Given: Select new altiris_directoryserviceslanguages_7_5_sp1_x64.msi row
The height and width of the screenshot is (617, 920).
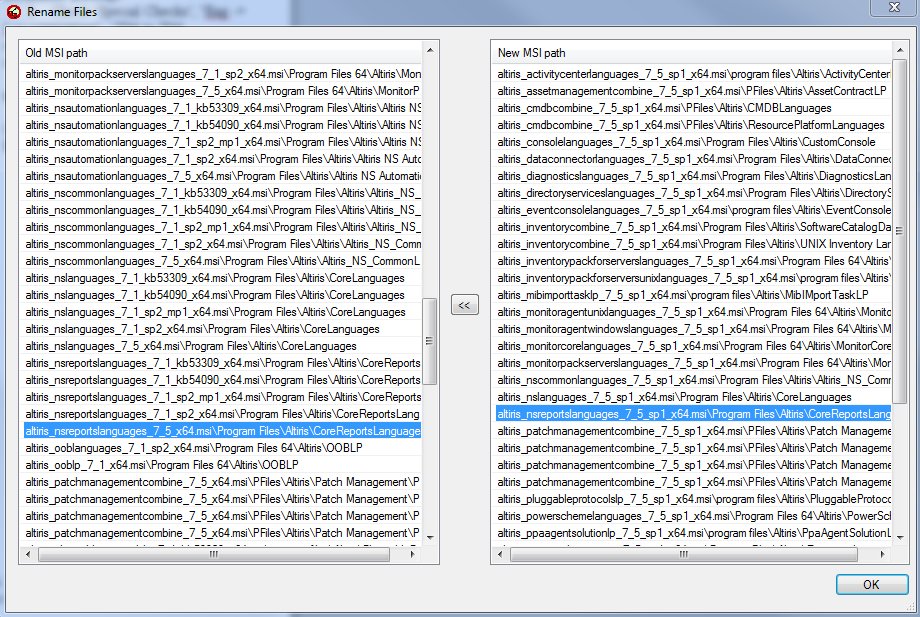Looking at the screenshot, I should 694,193.
